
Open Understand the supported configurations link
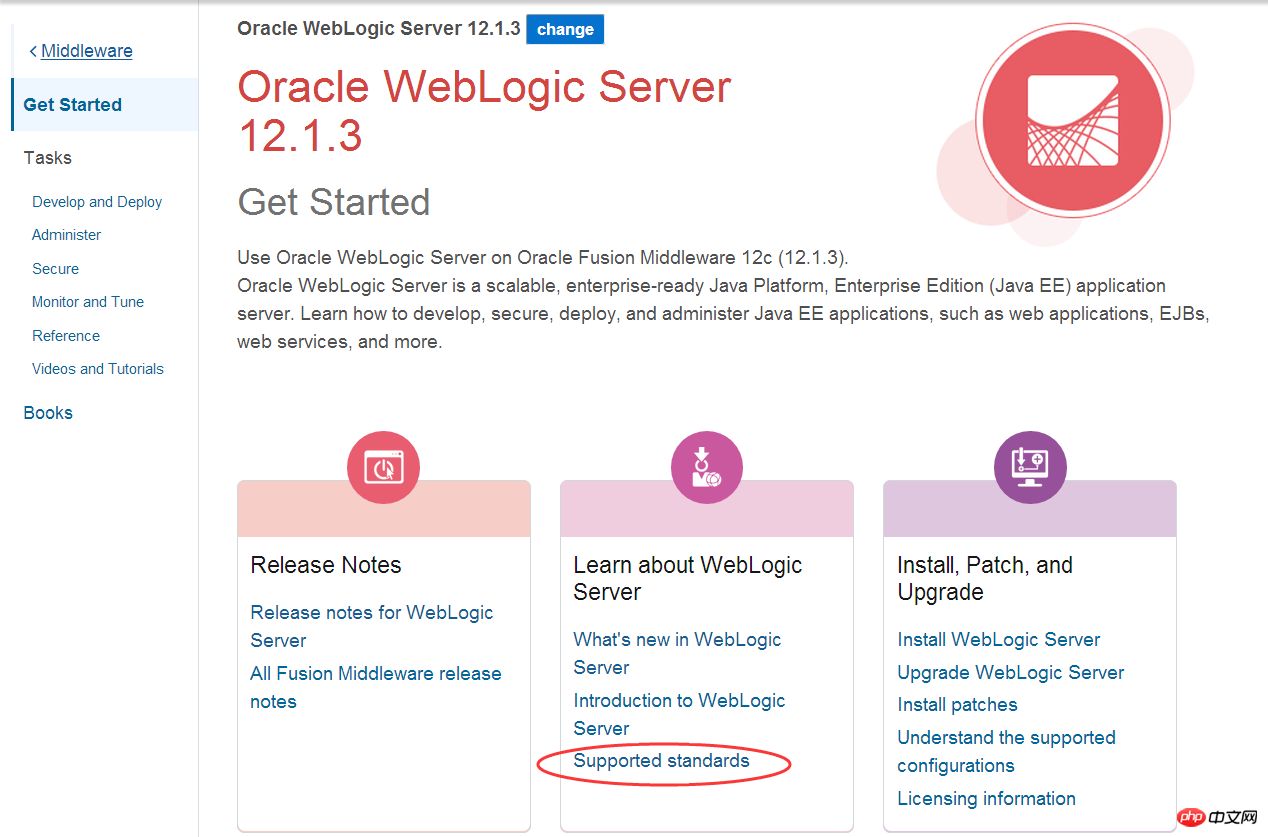(x=1006, y=751)
